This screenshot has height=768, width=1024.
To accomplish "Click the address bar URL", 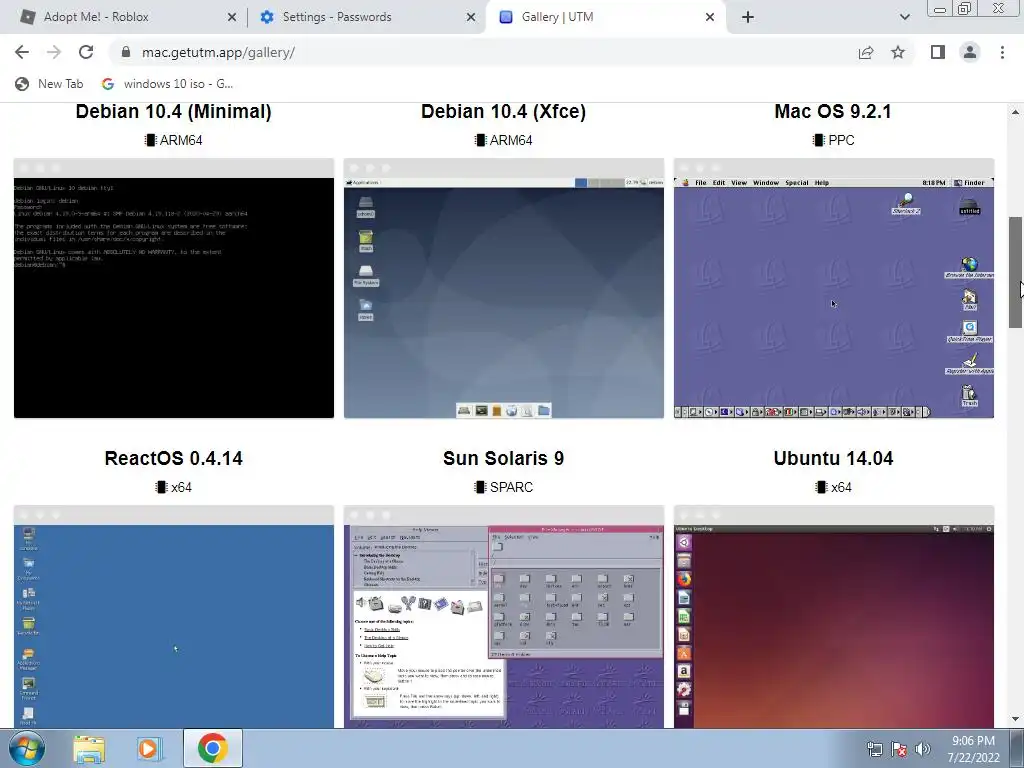I will point(218,52).
